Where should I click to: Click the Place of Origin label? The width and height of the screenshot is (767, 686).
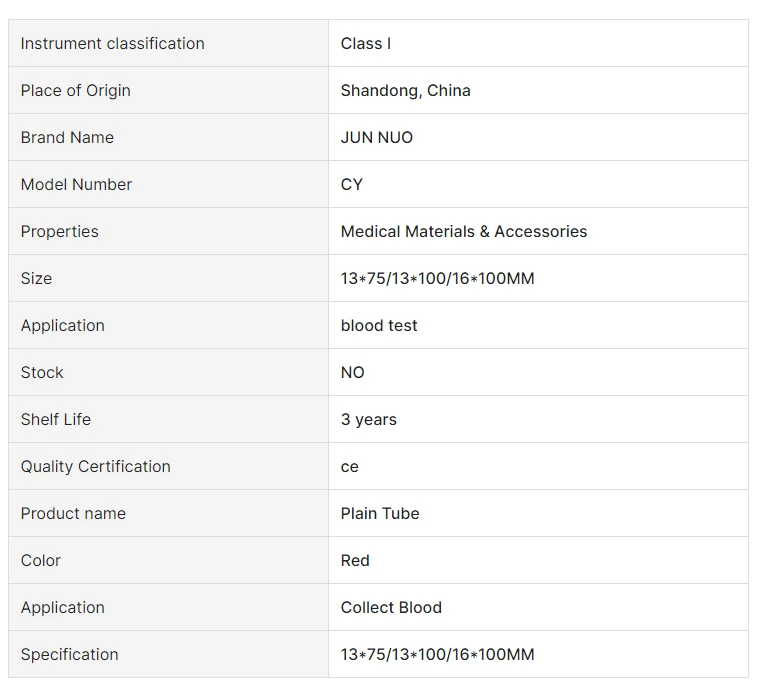tap(75, 91)
